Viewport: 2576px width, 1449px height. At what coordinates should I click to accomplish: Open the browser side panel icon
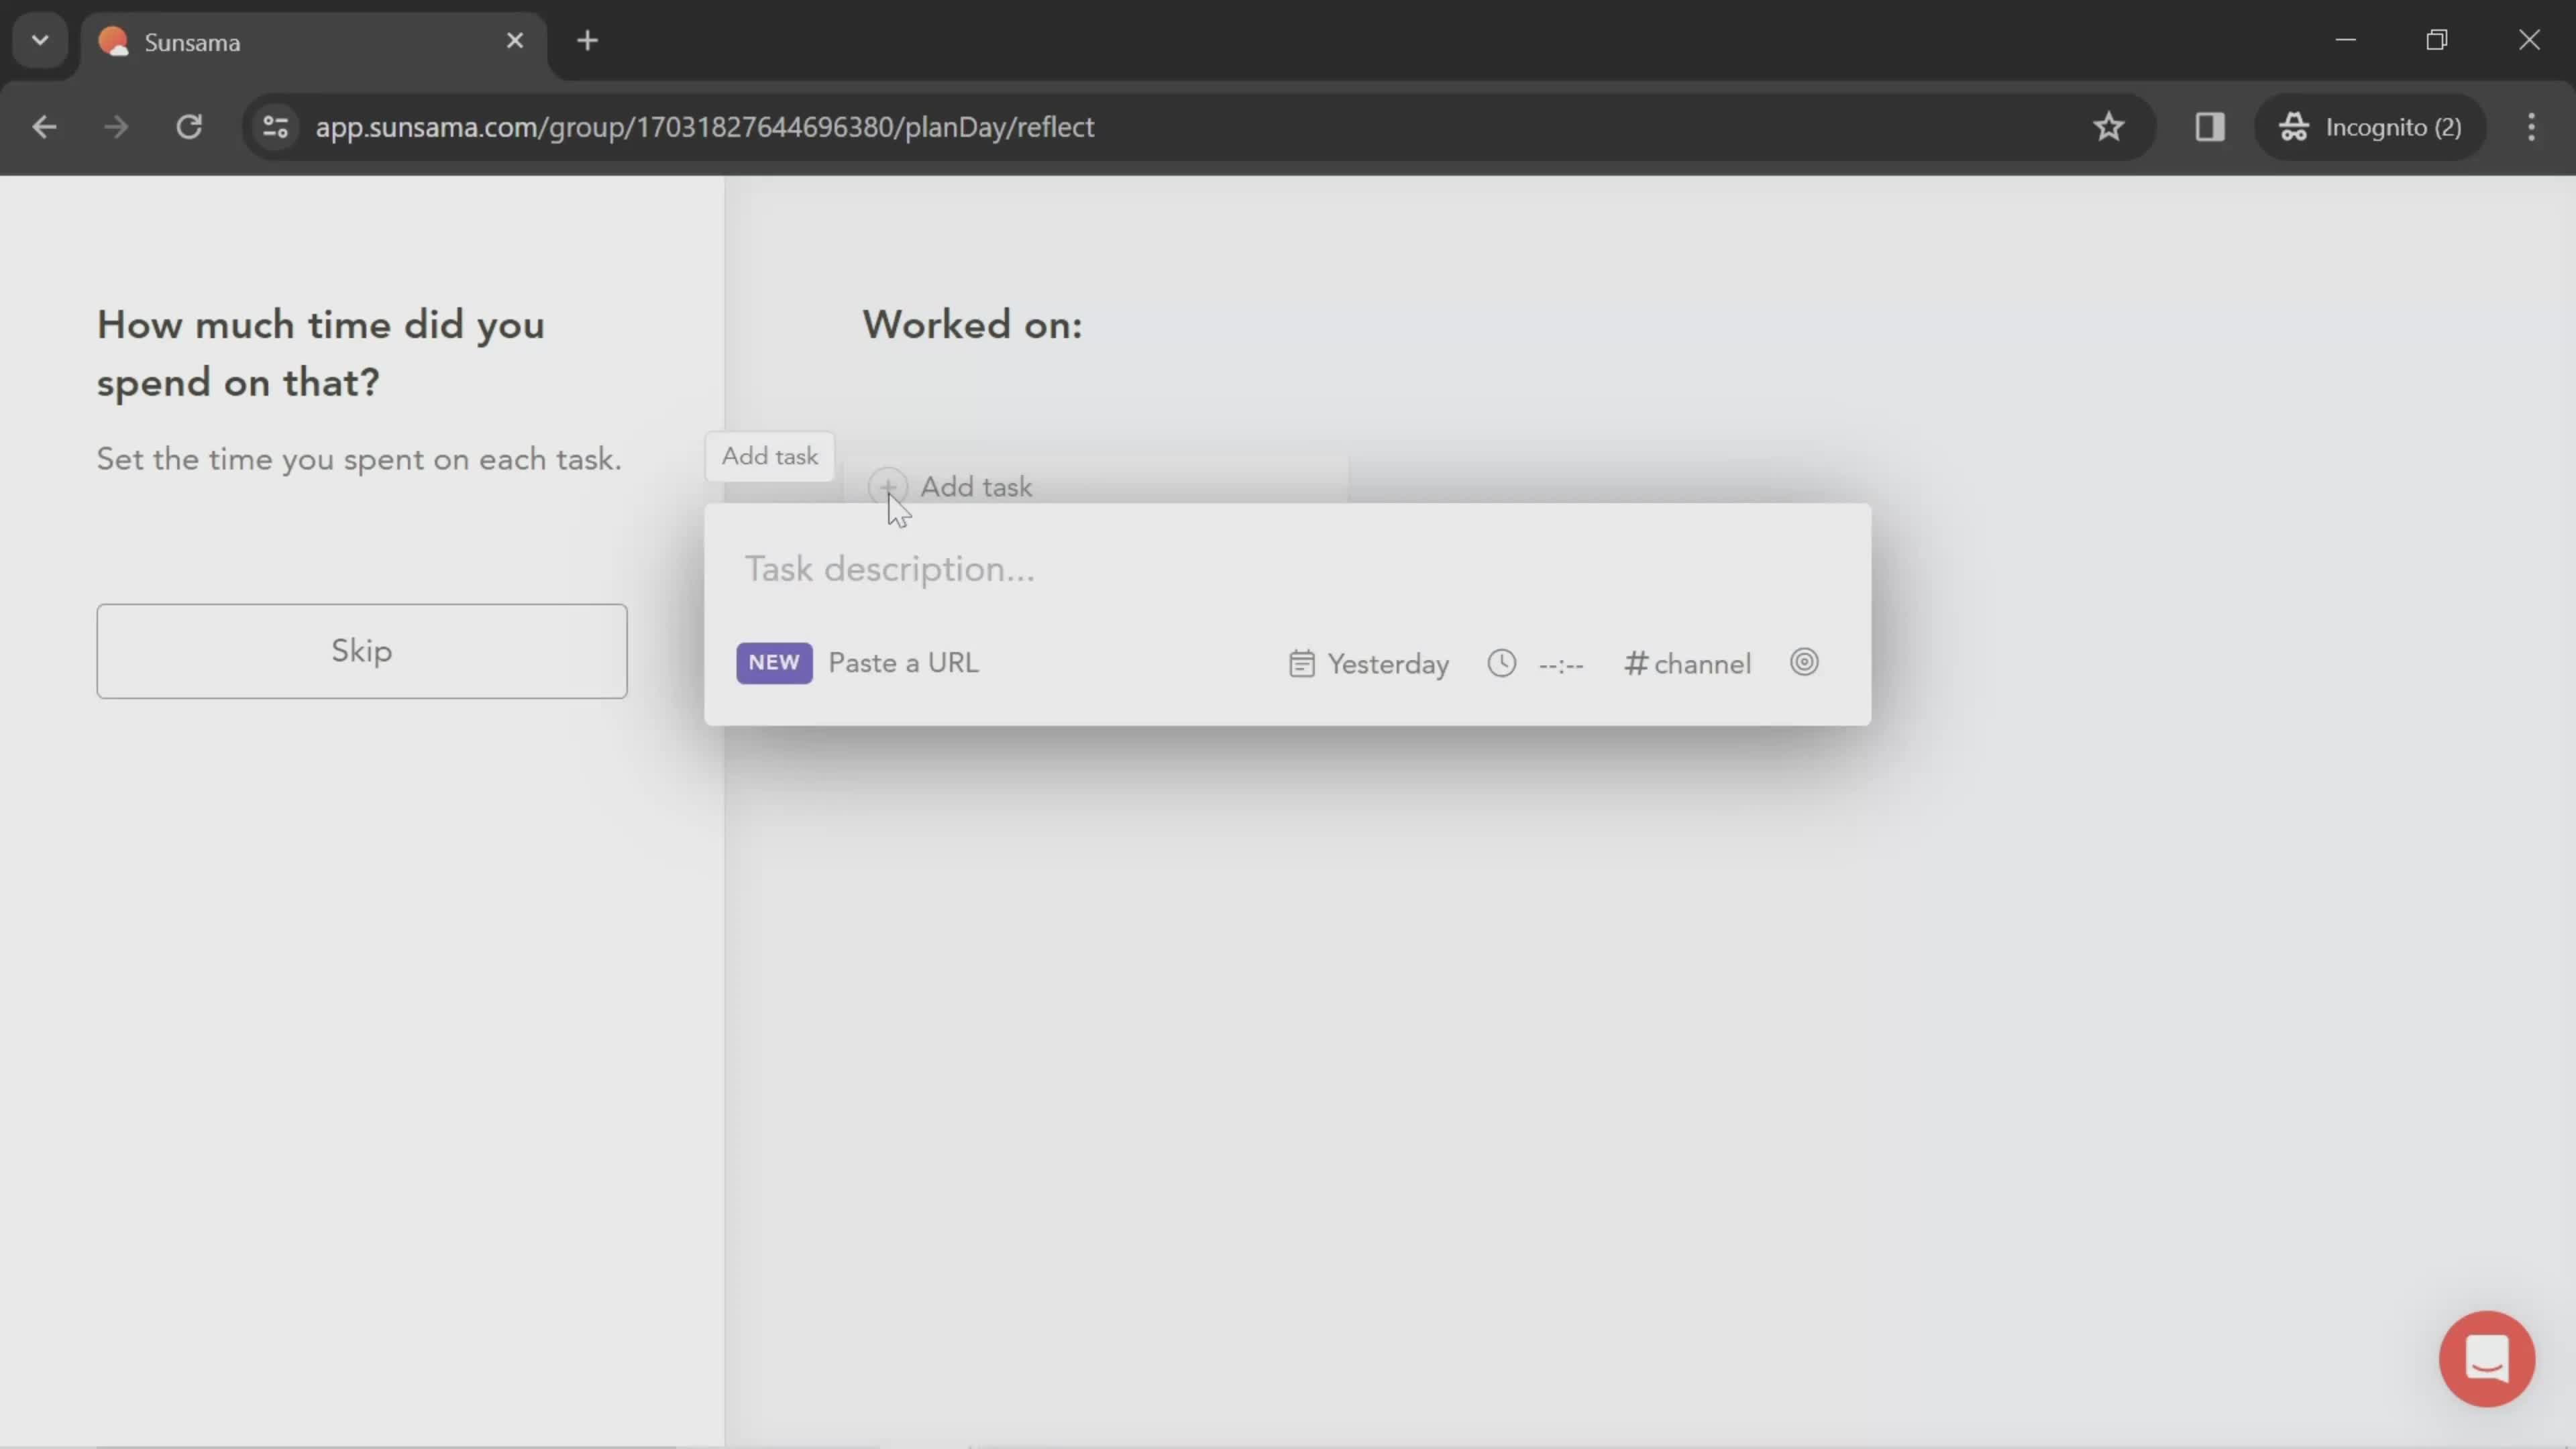click(2209, 127)
